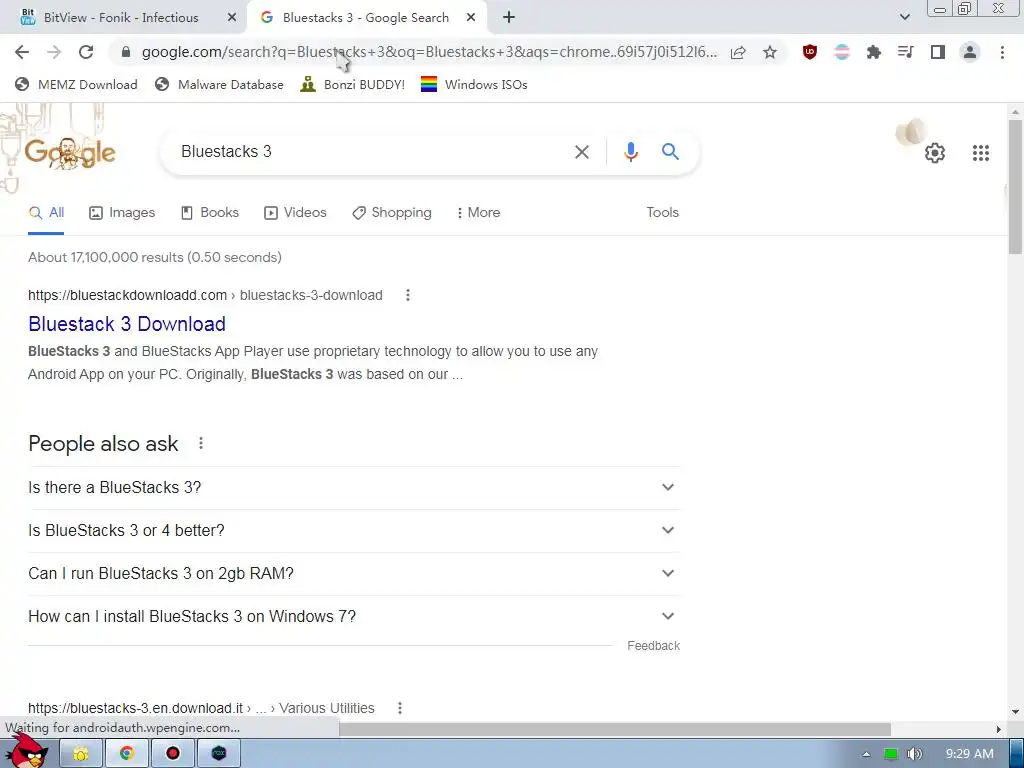Switch to Images results

[x=122, y=212]
